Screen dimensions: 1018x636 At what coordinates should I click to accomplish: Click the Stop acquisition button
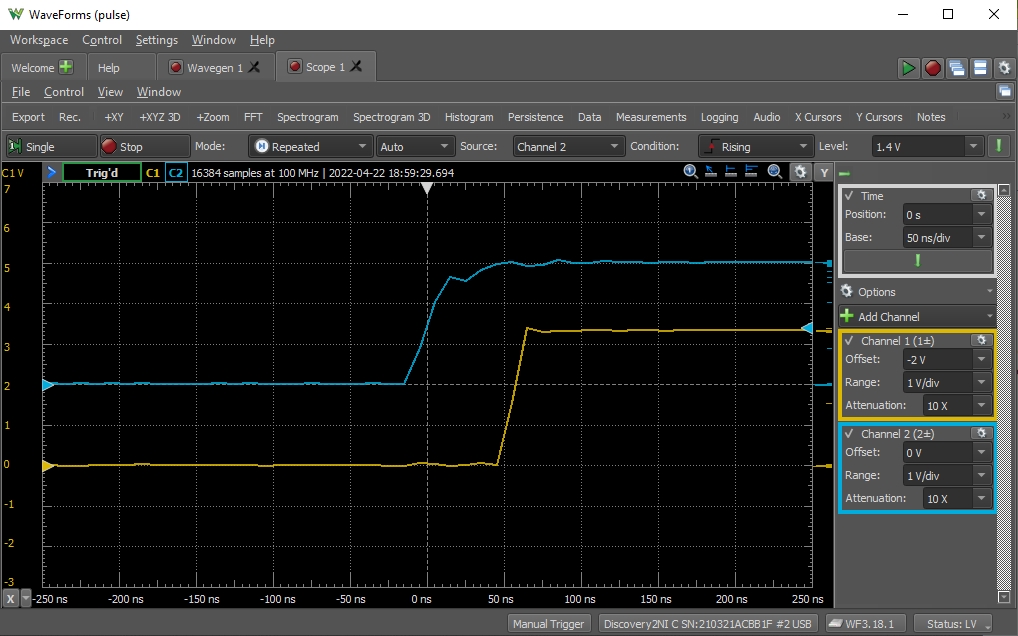(145, 147)
